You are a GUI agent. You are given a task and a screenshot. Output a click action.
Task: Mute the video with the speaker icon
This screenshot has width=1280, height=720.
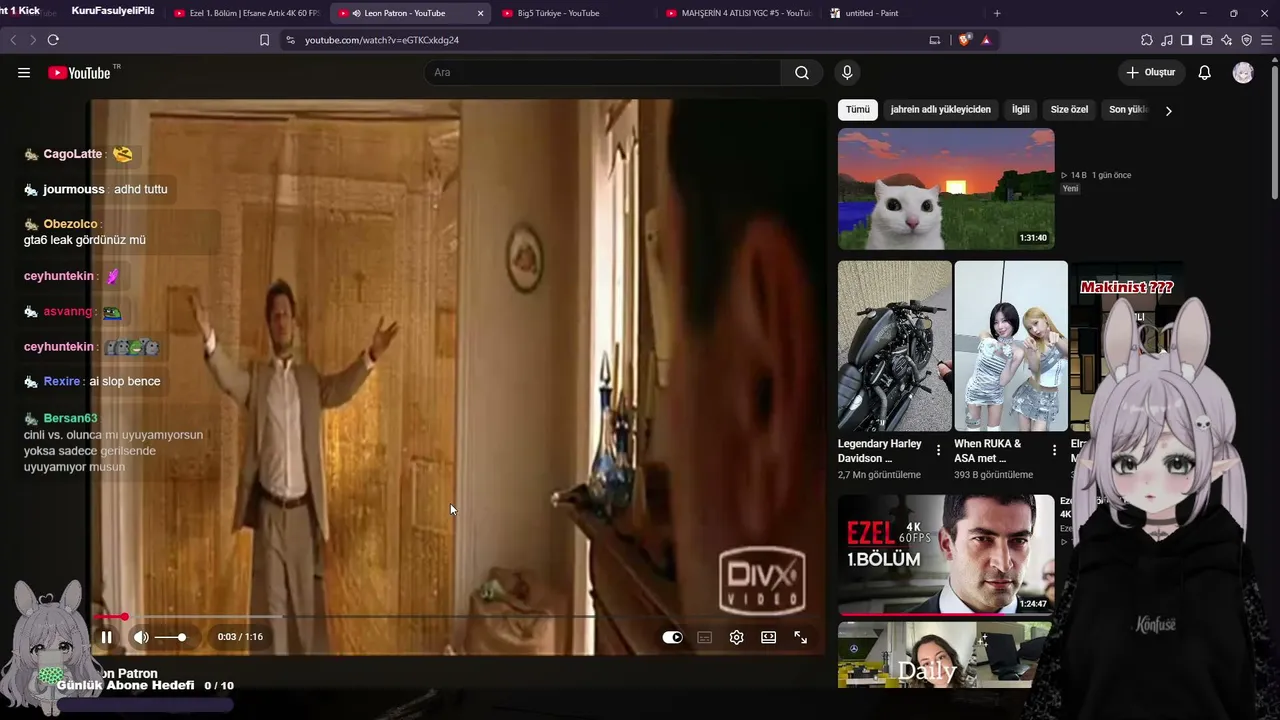click(141, 637)
